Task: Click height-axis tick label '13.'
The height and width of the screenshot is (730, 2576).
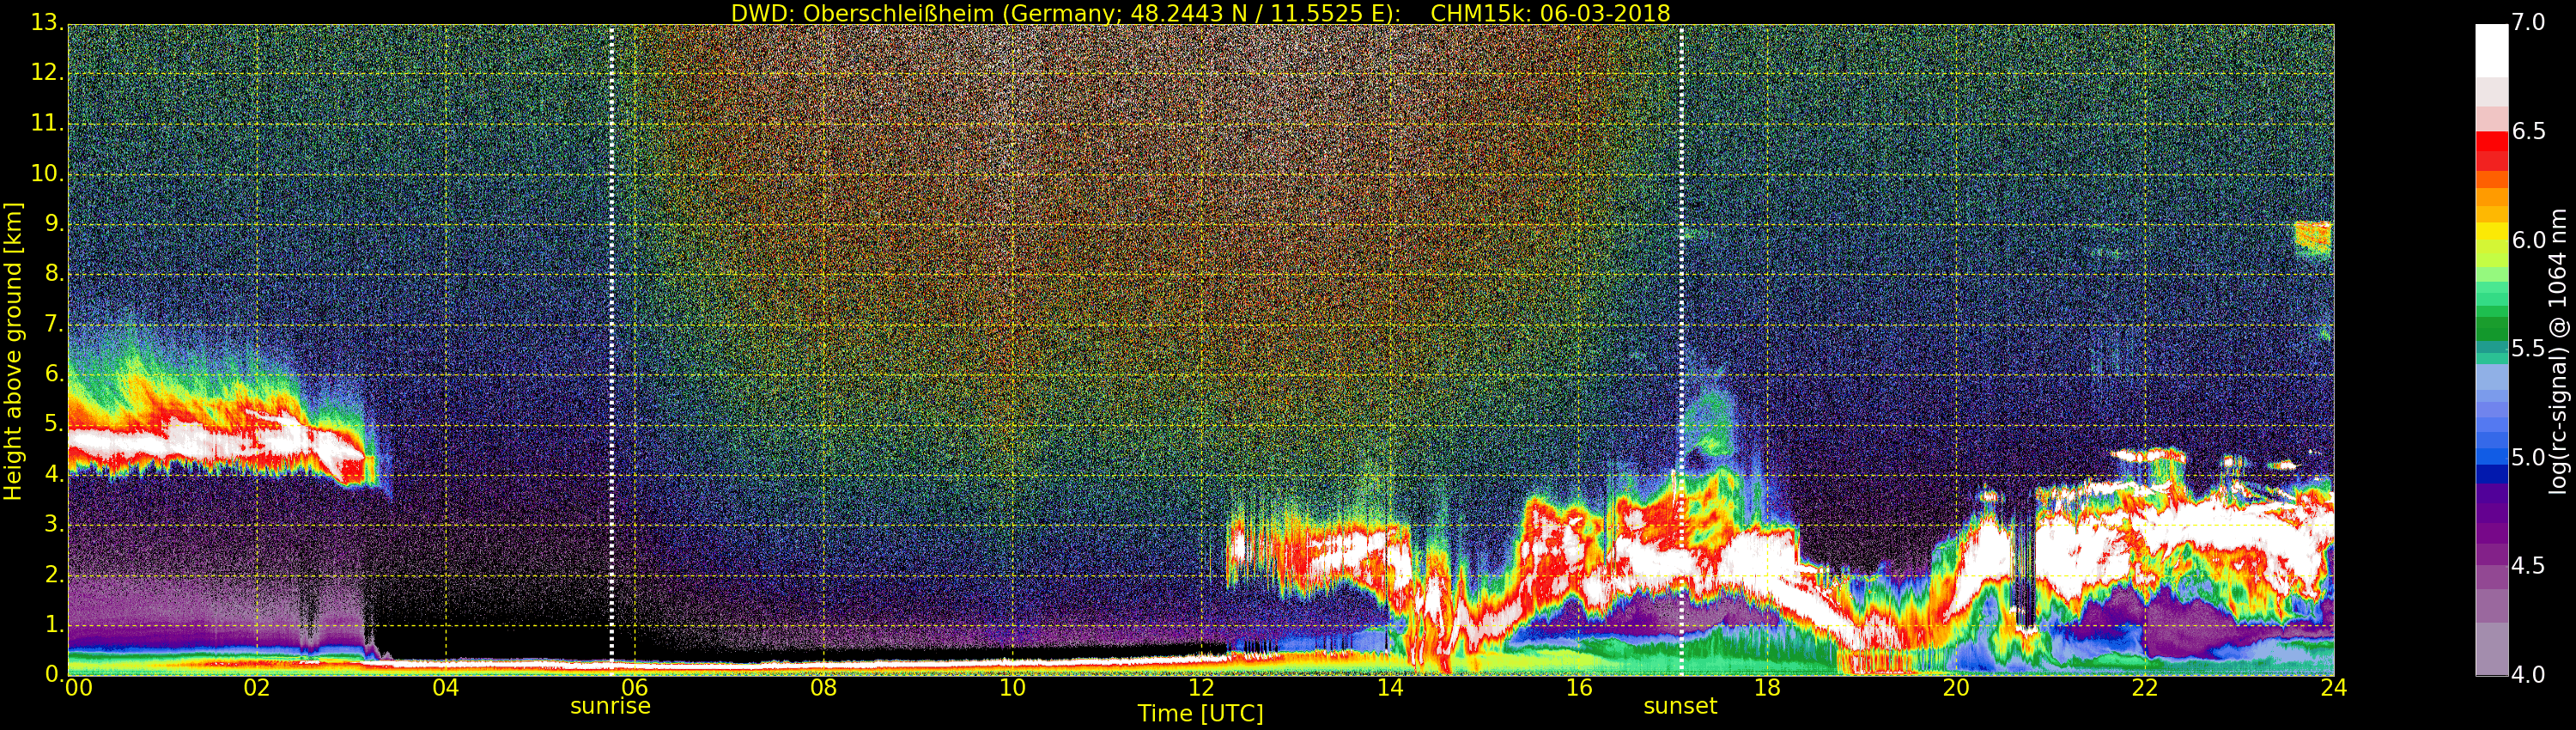Action: (47, 23)
